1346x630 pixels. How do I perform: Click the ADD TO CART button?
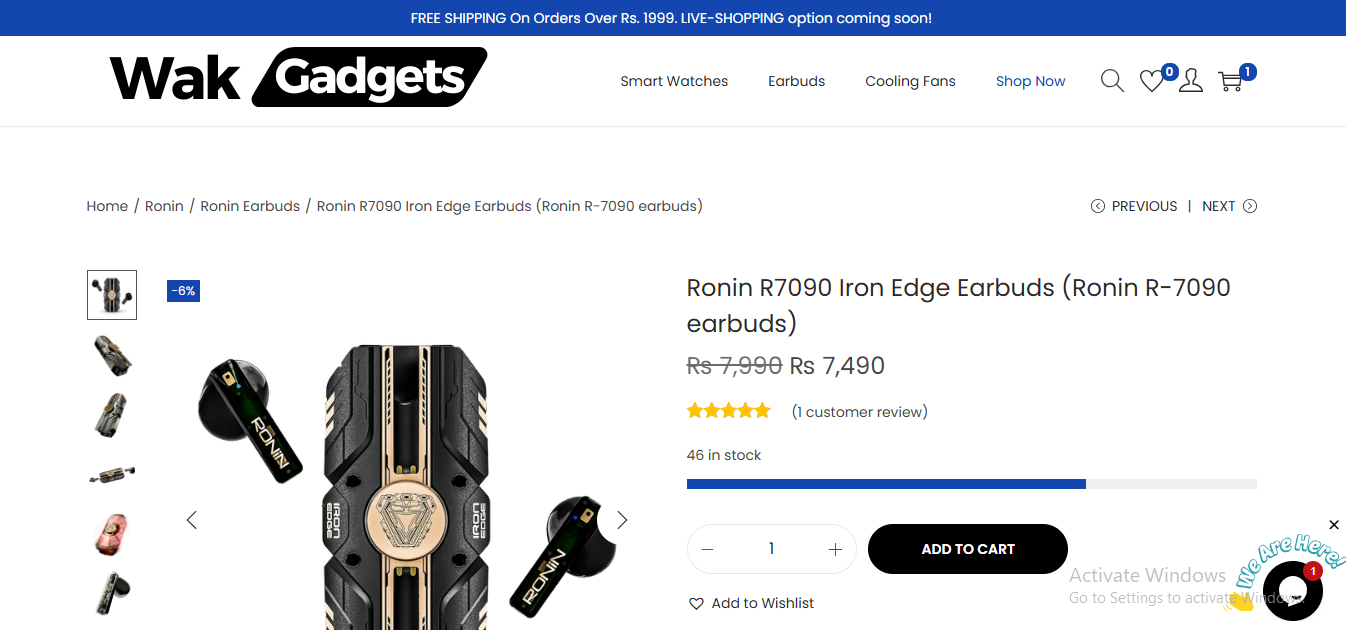[x=967, y=548]
